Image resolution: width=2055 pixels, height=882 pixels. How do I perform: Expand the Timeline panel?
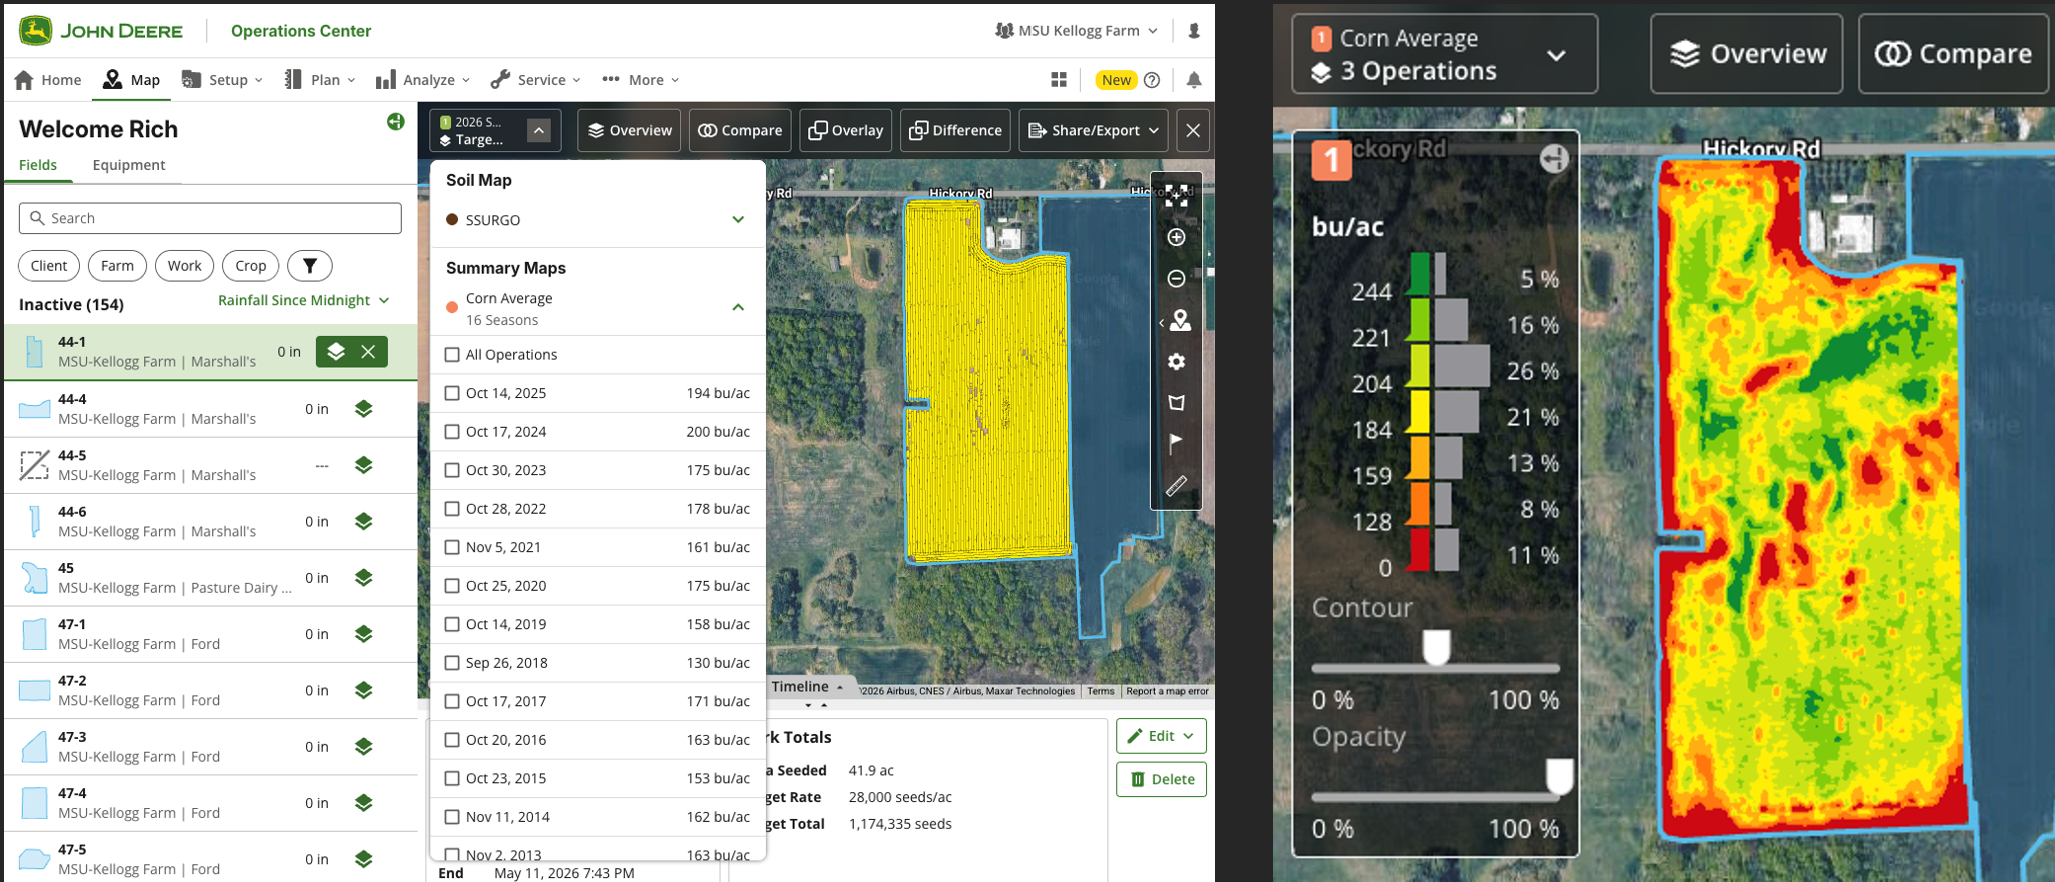pos(808,687)
